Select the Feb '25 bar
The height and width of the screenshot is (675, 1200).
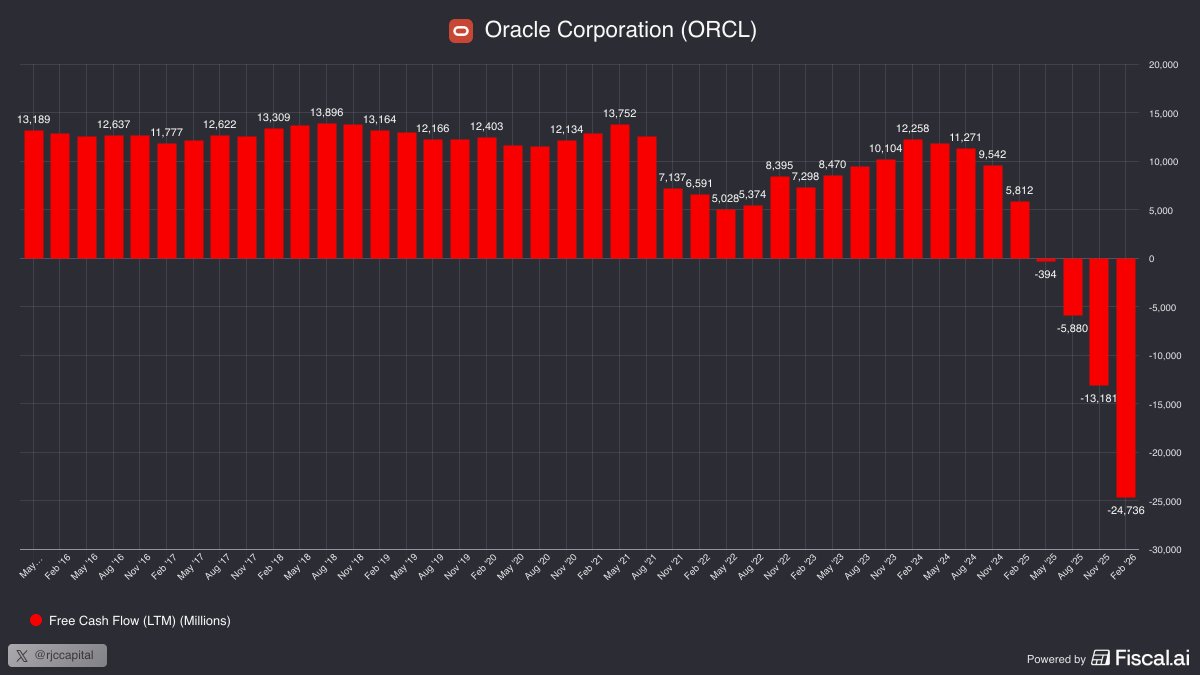1020,230
